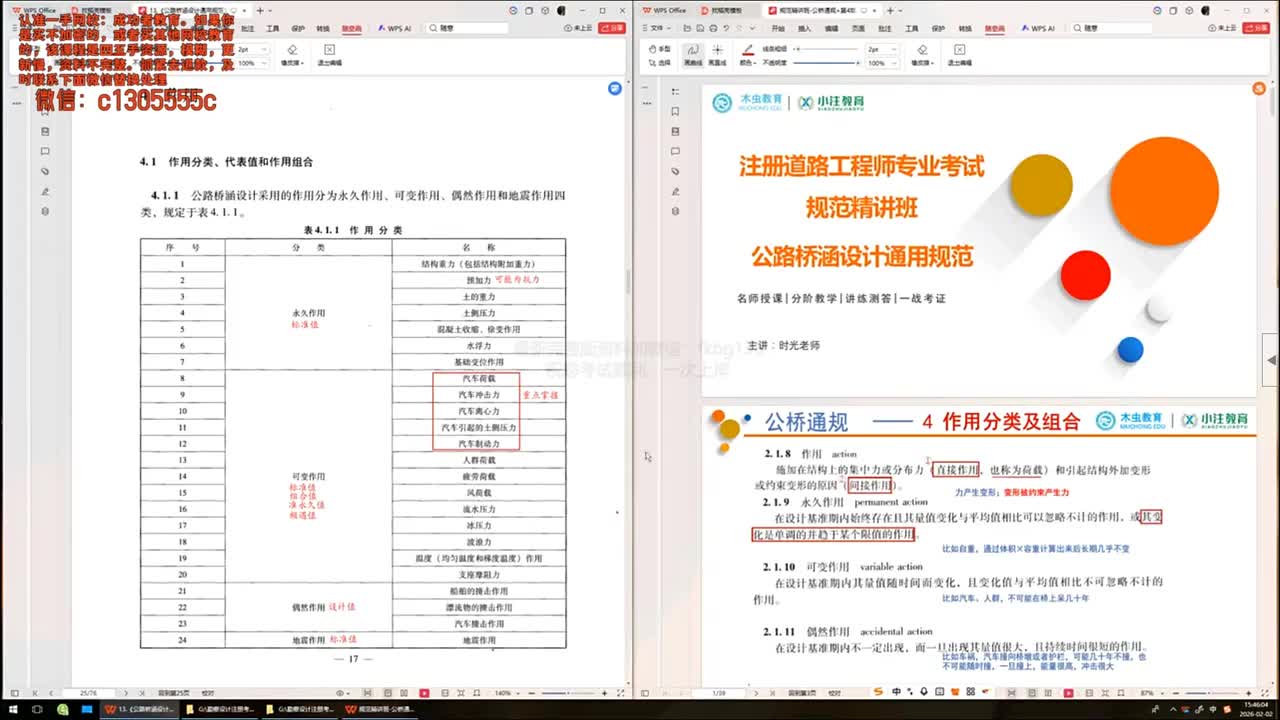The image size is (1280, 720).
Task: Adjust the 线条粗细 thickness slider in right window
Action: 824,48
